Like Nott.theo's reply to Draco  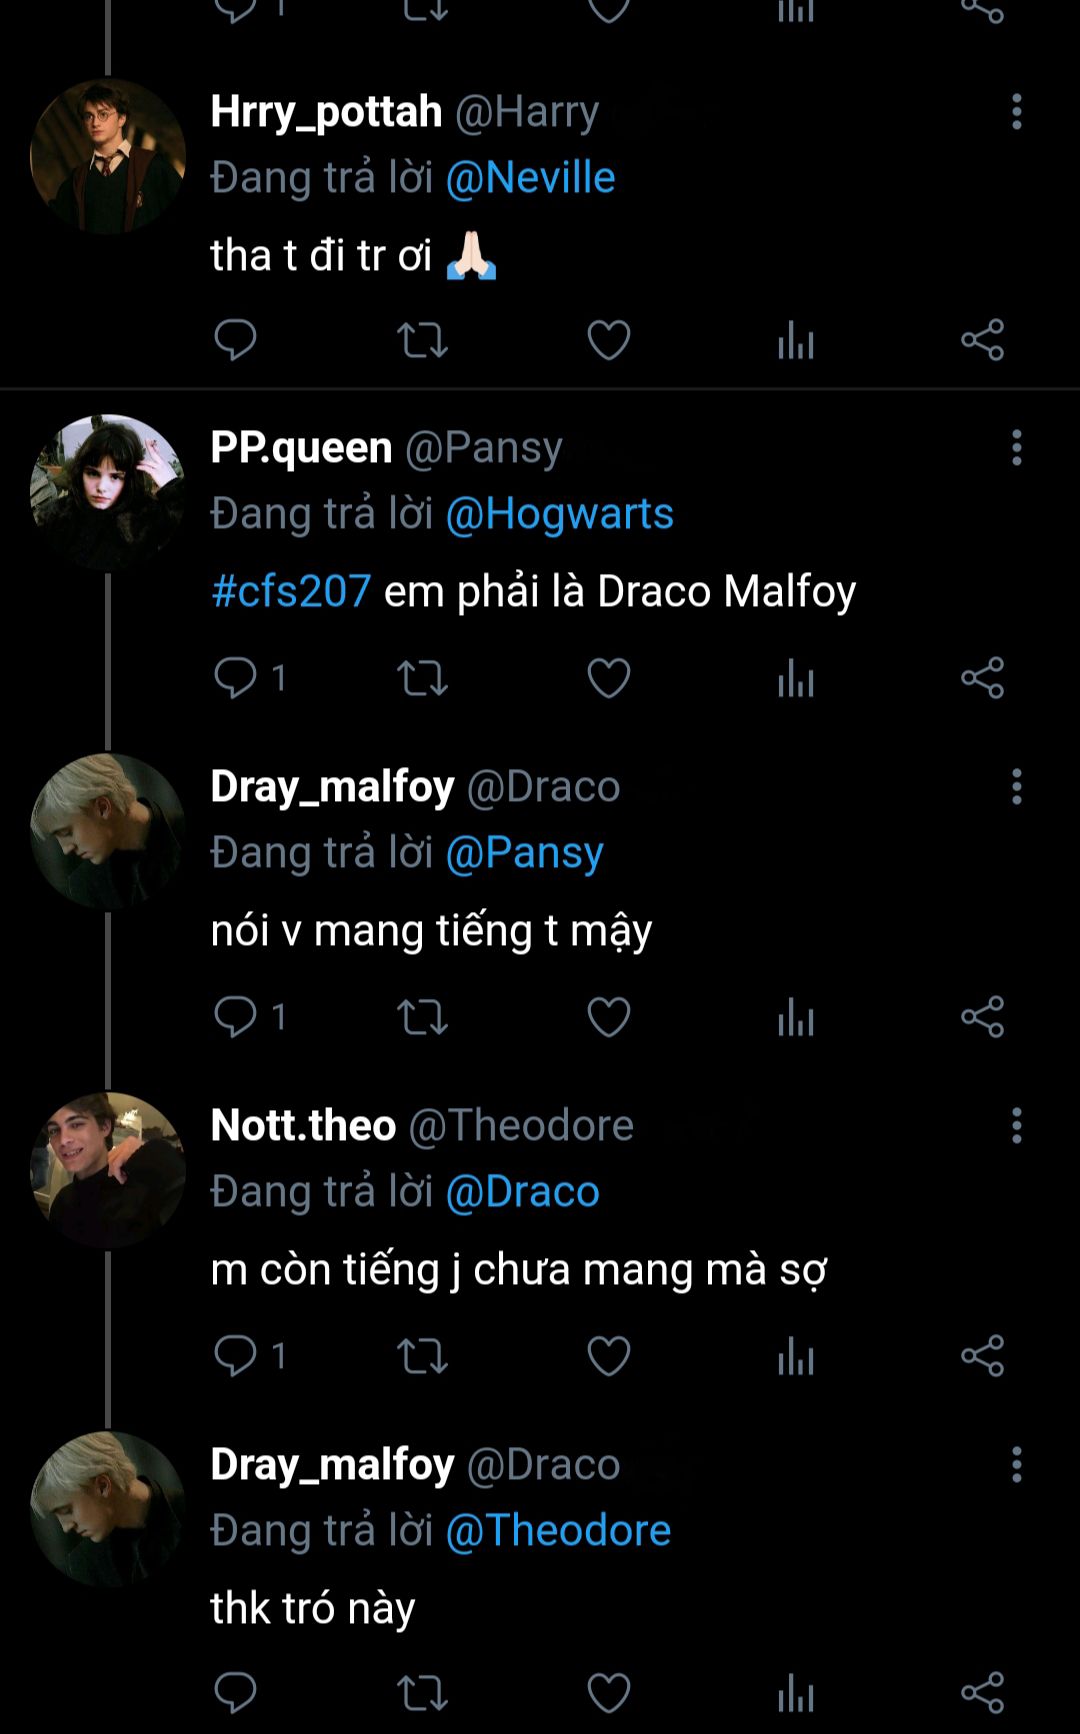tap(608, 1356)
